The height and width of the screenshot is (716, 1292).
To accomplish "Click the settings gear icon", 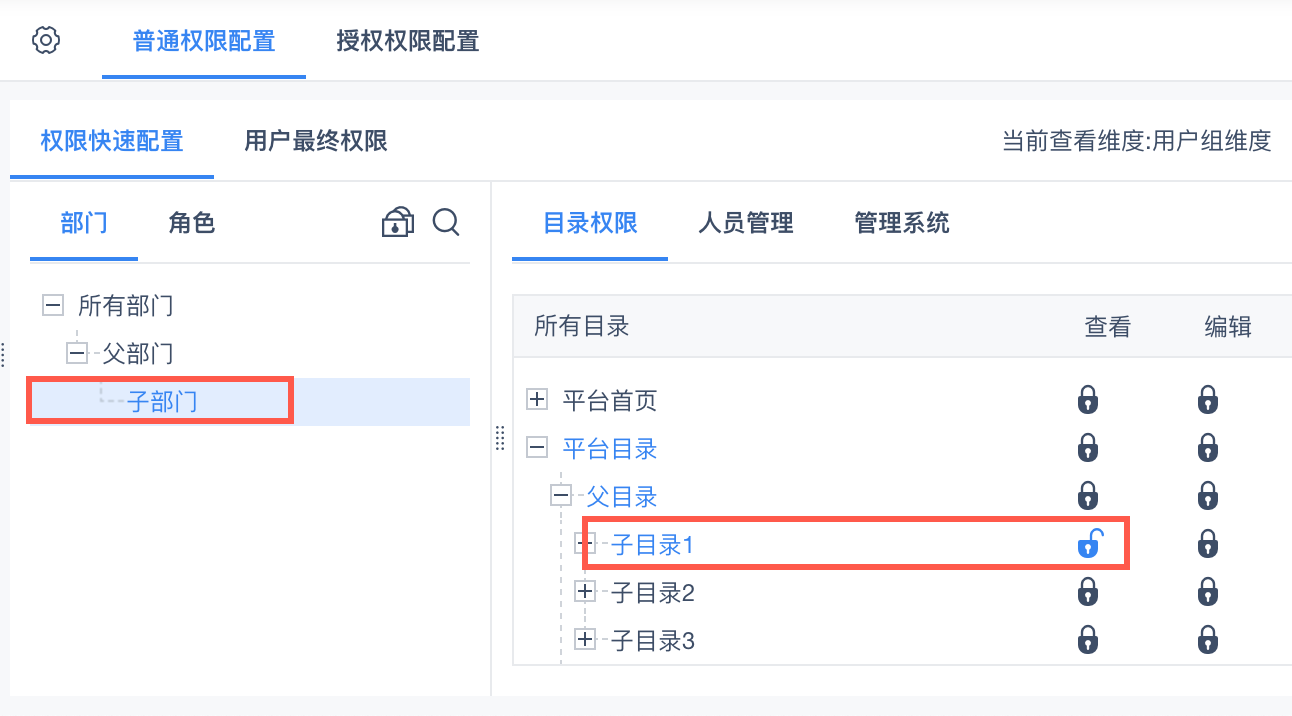I will pyautogui.click(x=46, y=41).
